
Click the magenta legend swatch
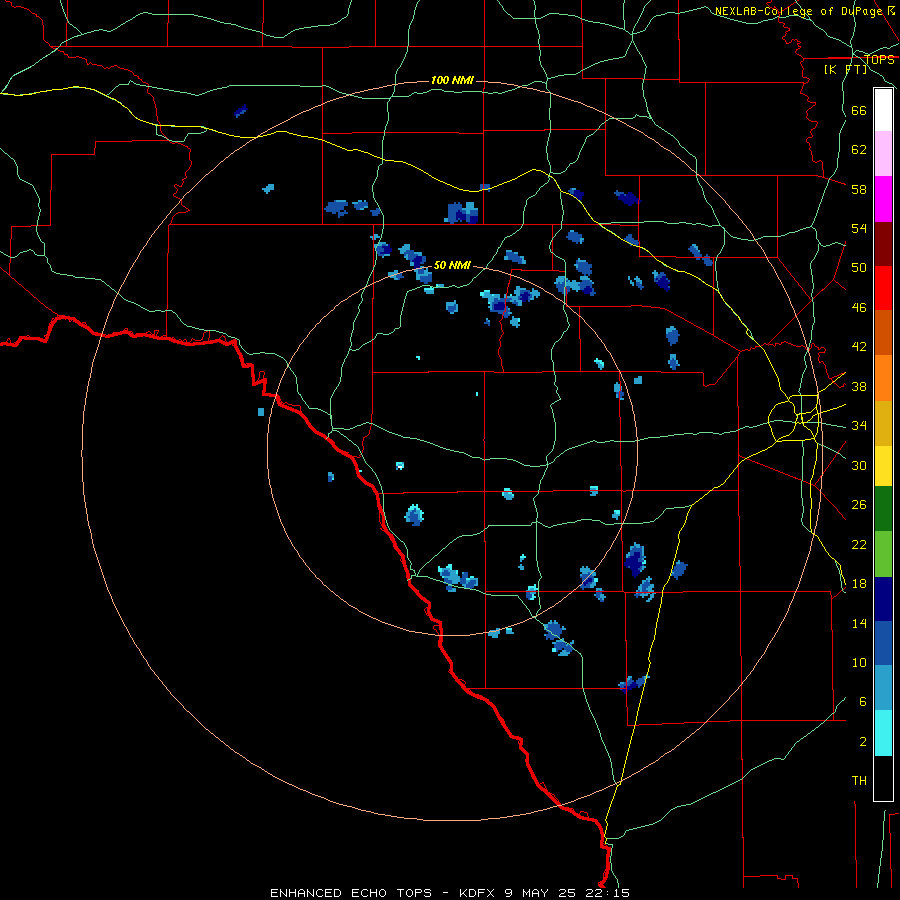pos(883,199)
